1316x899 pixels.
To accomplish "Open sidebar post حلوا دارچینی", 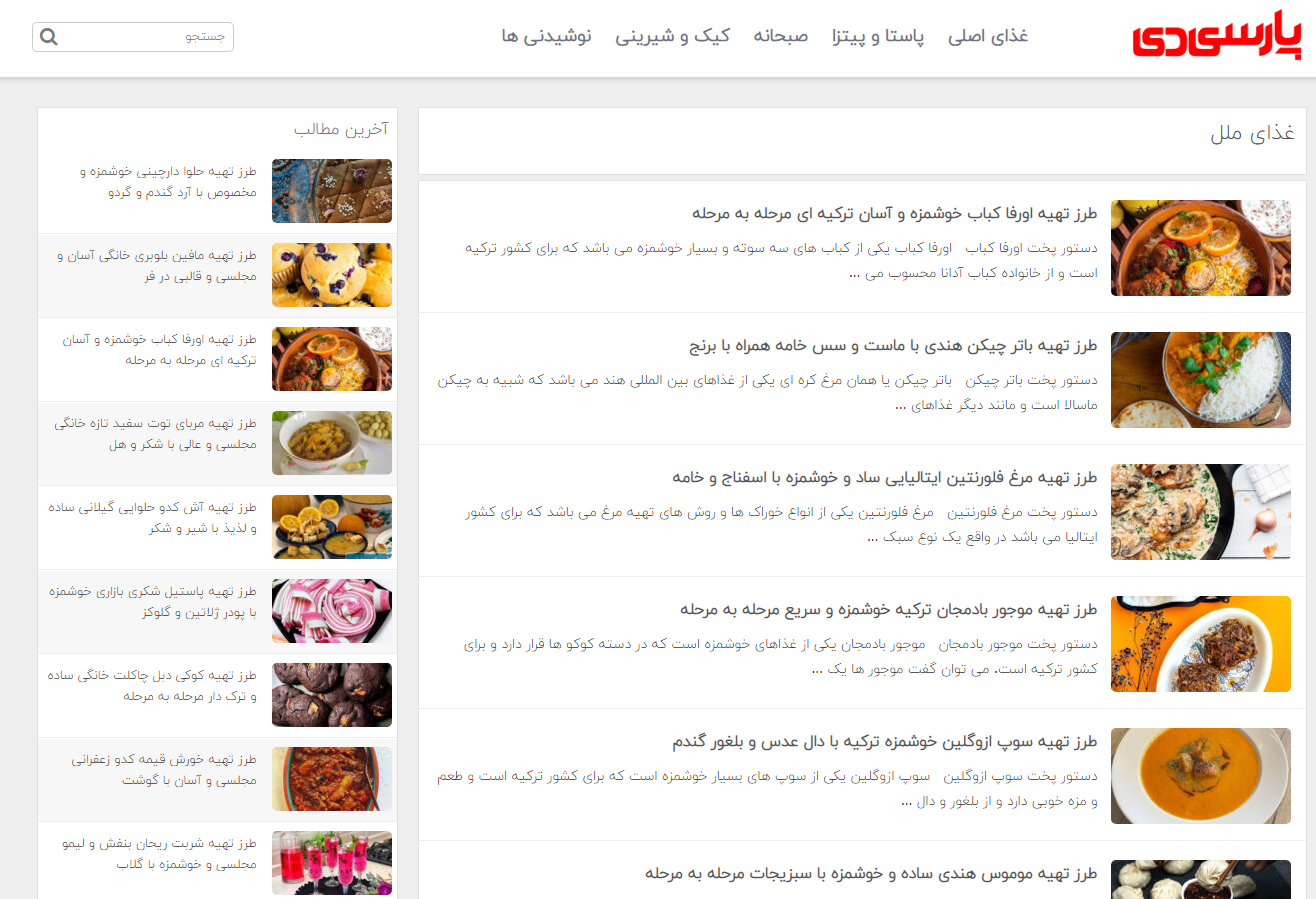I will coord(168,182).
